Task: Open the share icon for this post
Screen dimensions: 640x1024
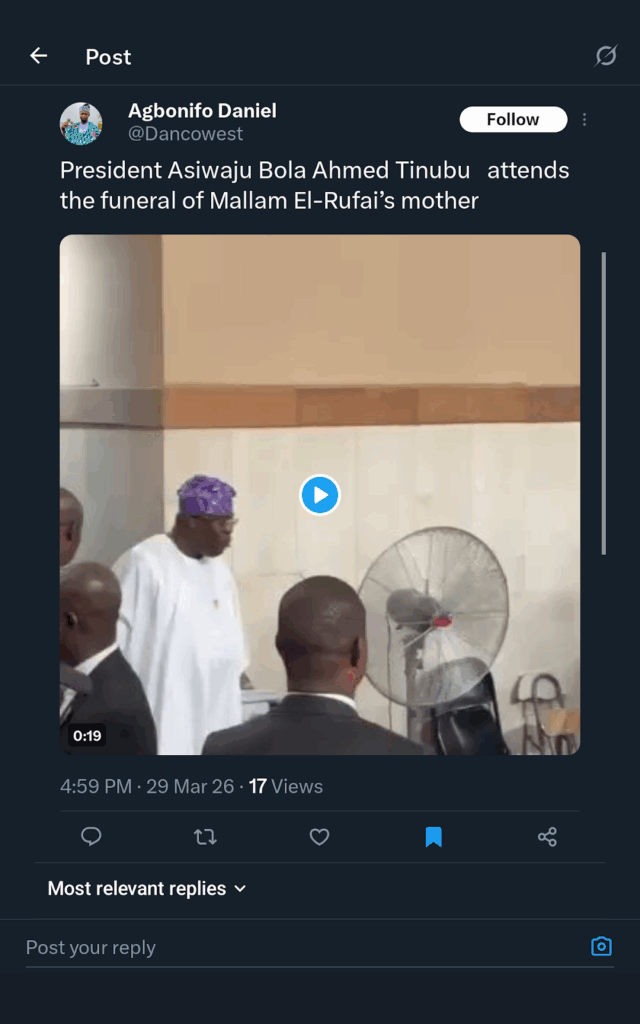Action: click(x=547, y=837)
